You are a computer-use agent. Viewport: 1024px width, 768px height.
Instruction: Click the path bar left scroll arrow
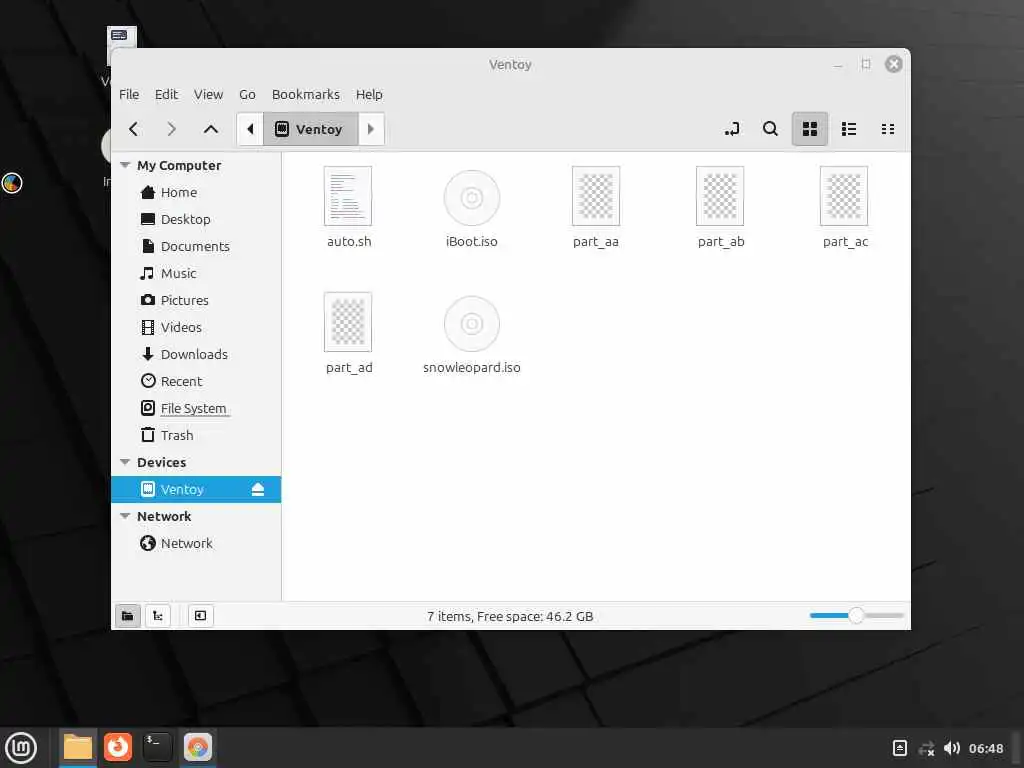tap(250, 129)
